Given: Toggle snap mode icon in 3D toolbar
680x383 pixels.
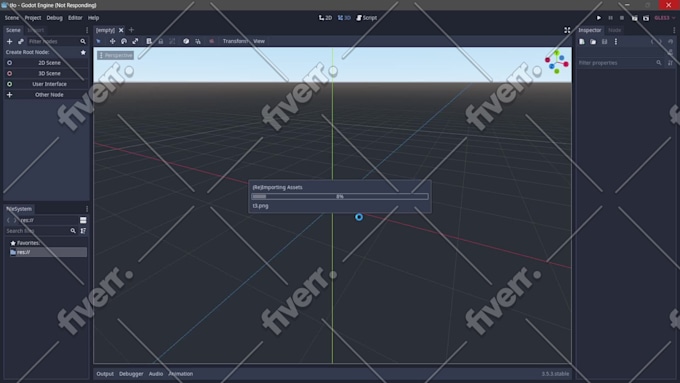Looking at the screenshot, I should pyautogui.click(x=198, y=41).
